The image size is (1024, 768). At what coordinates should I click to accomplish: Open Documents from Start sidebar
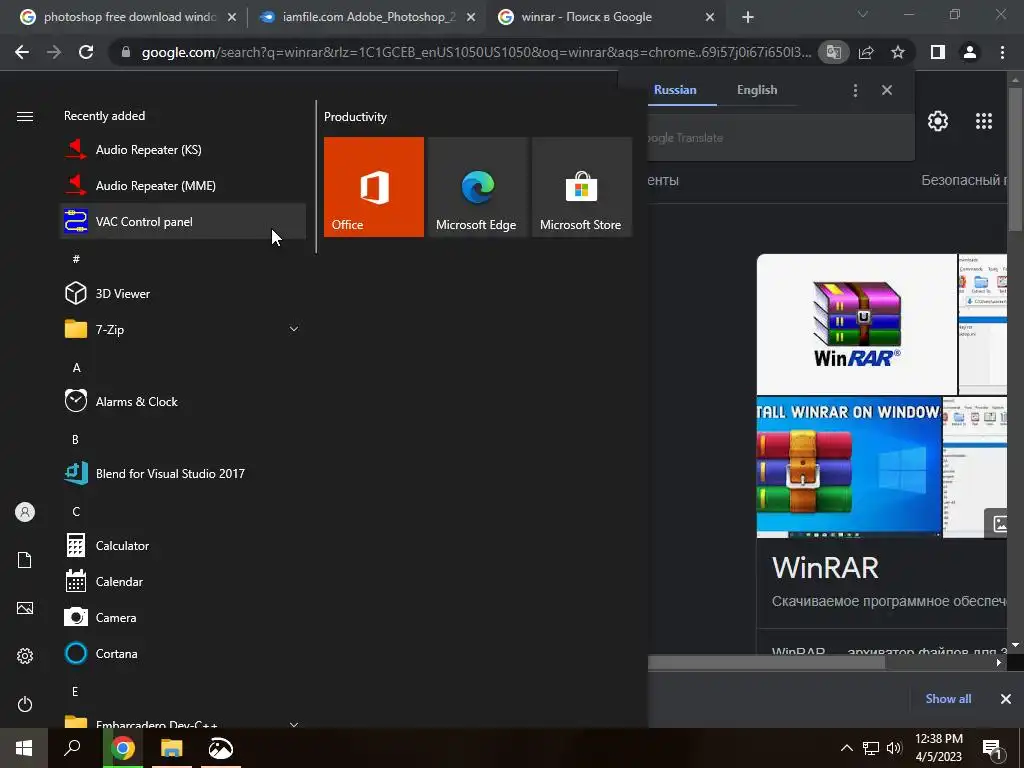pyautogui.click(x=25, y=560)
